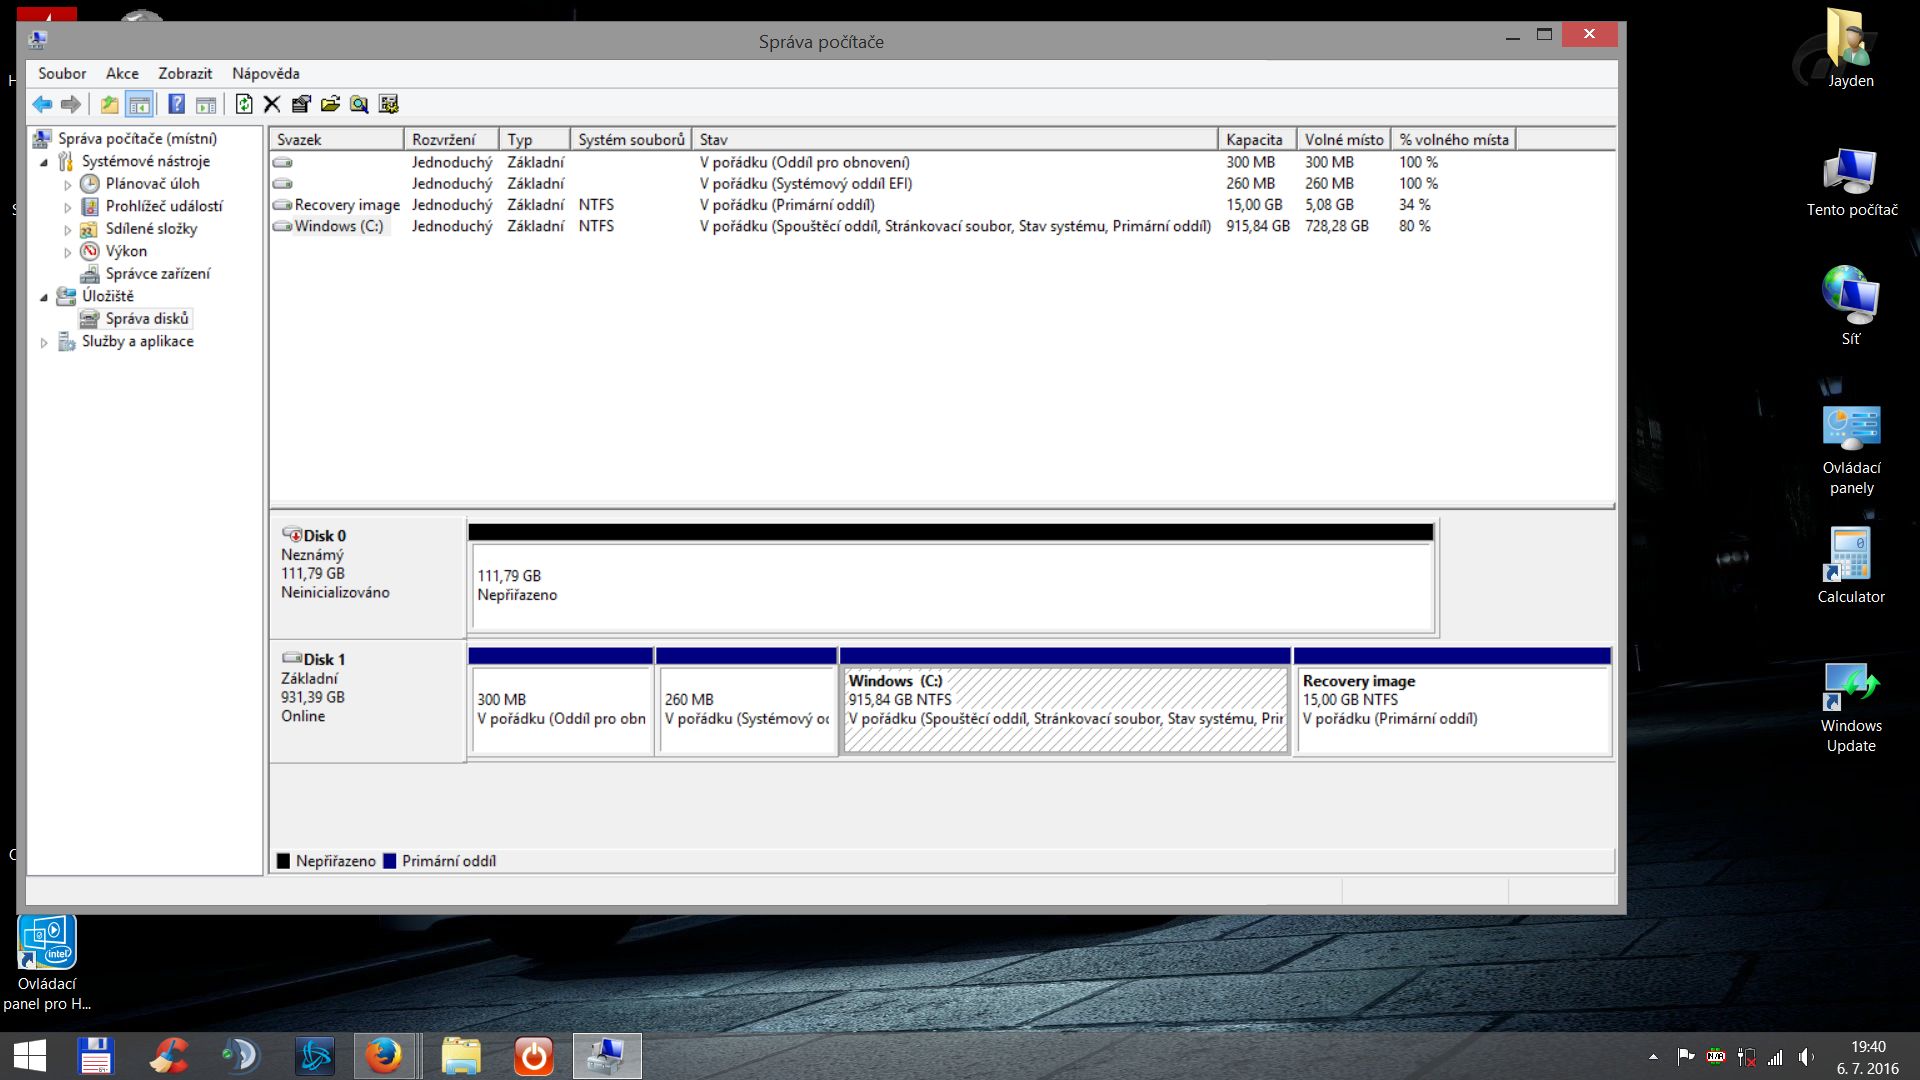Open Firefox from the taskbar
1920x1080 pixels.
383,1056
